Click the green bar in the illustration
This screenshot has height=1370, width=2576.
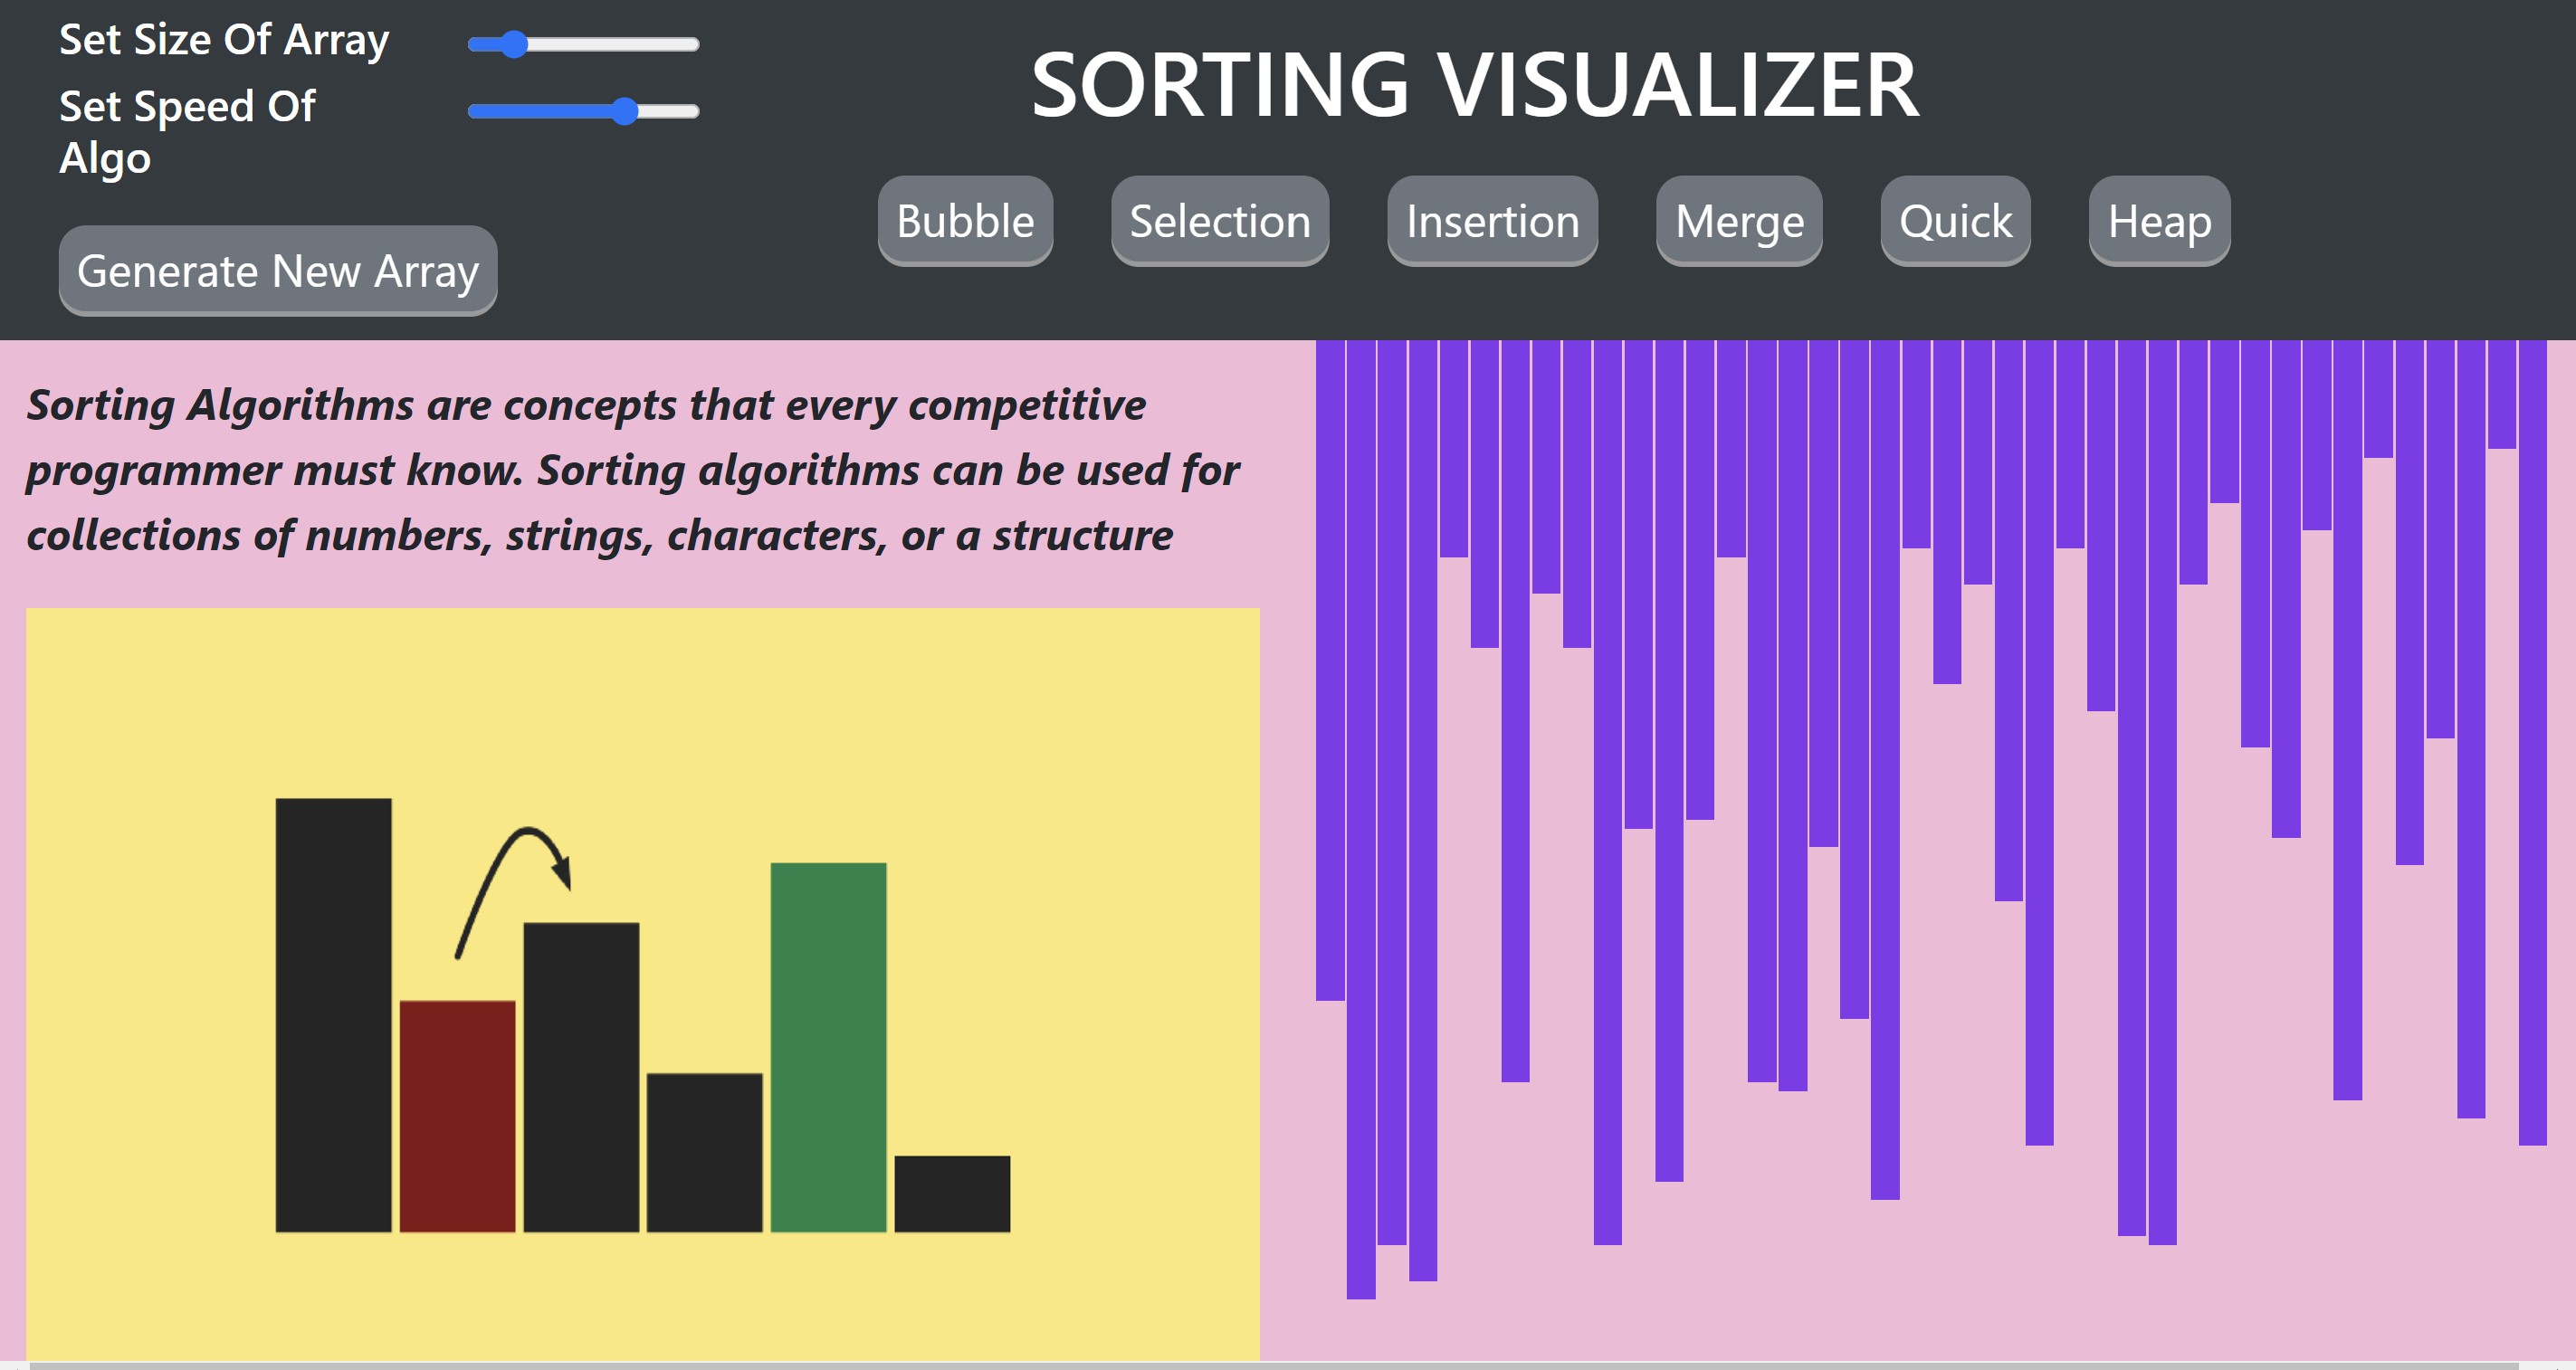click(828, 1047)
